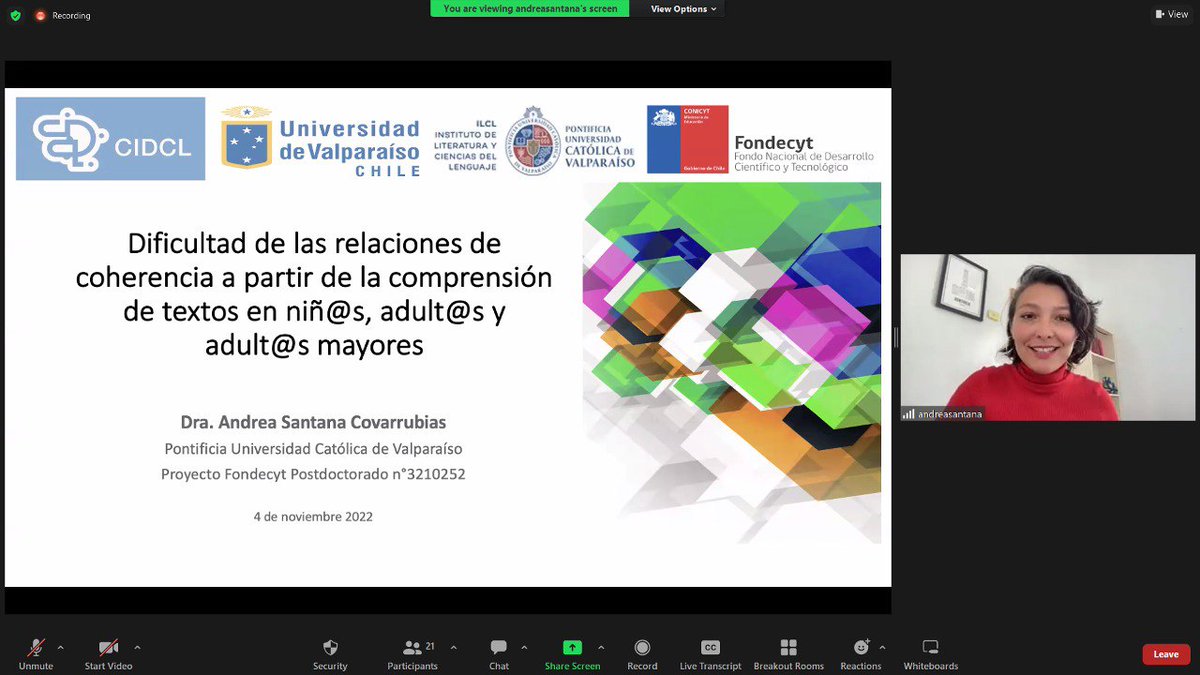Screen dimensions: 1200x675
Task: Click 'Pontificia Universidad Católica de Valparaíso' subtitle text
Action: (x=313, y=449)
